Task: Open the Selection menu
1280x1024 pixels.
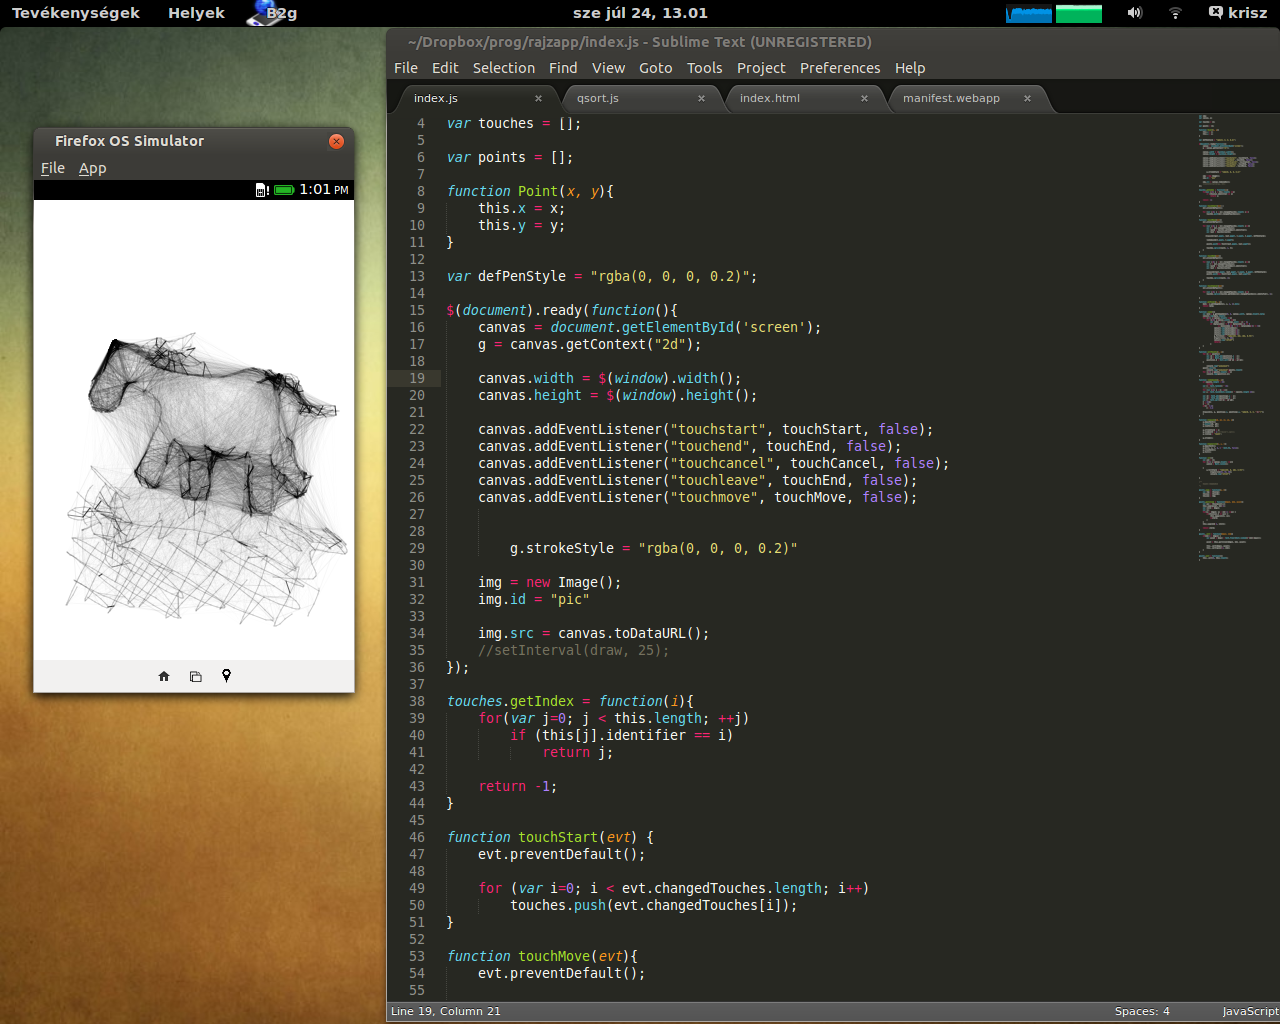Action: [x=504, y=68]
